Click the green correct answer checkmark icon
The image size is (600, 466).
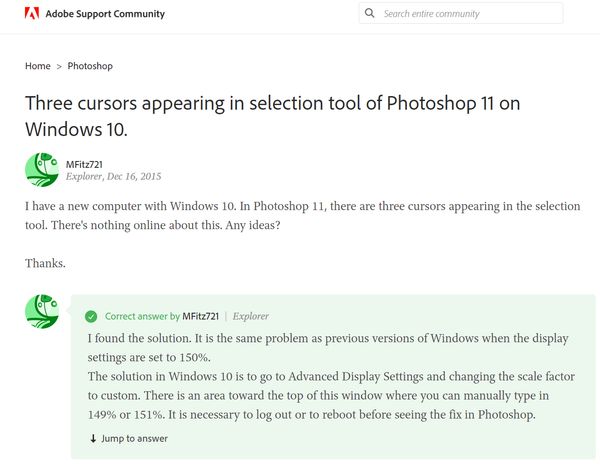pyautogui.click(x=91, y=316)
